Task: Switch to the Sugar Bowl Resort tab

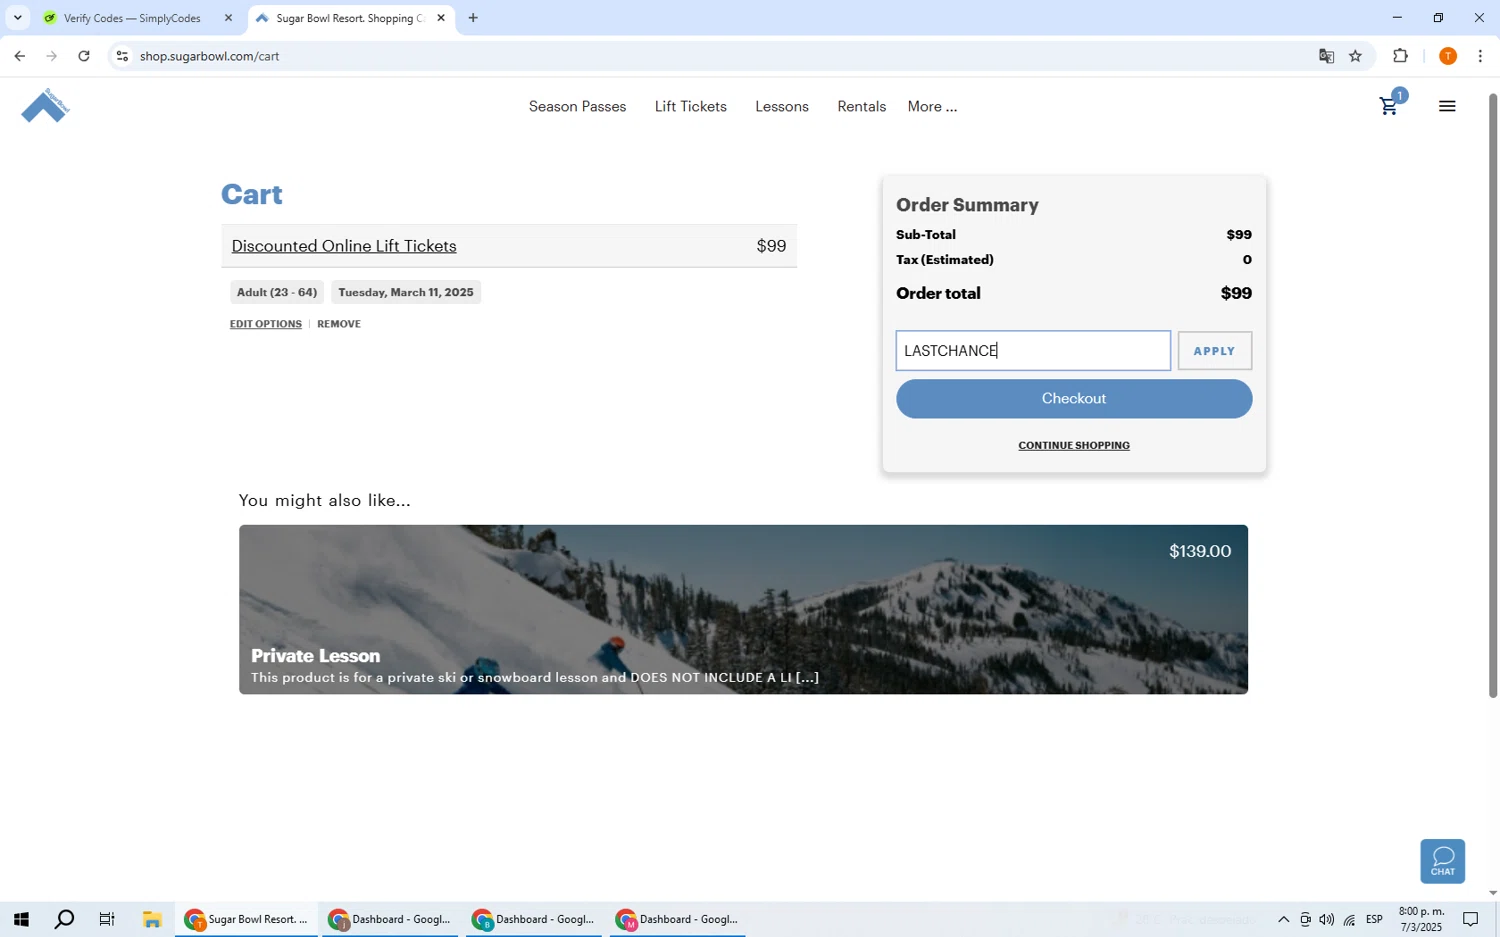Action: [x=350, y=18]
